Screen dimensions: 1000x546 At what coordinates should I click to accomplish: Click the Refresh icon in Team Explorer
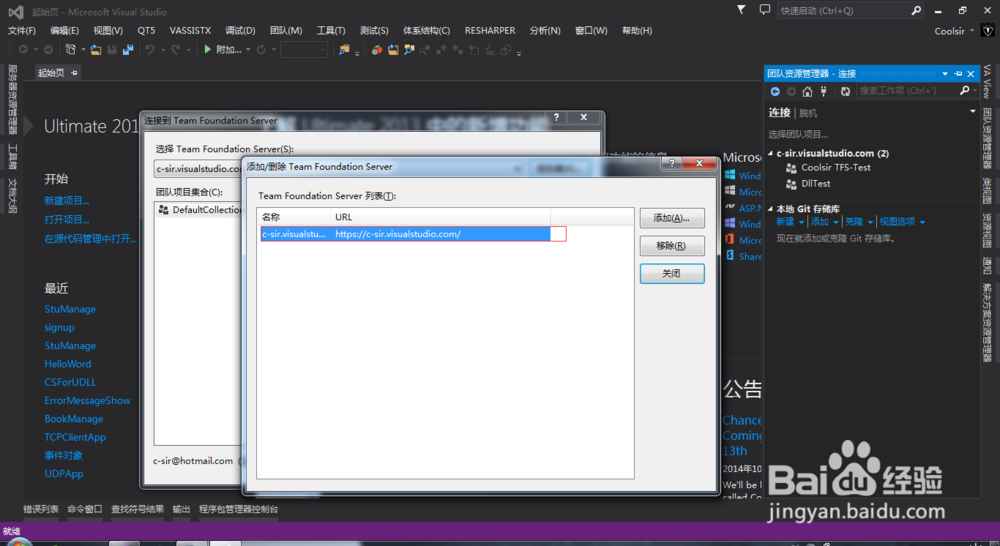pos(845,91)
